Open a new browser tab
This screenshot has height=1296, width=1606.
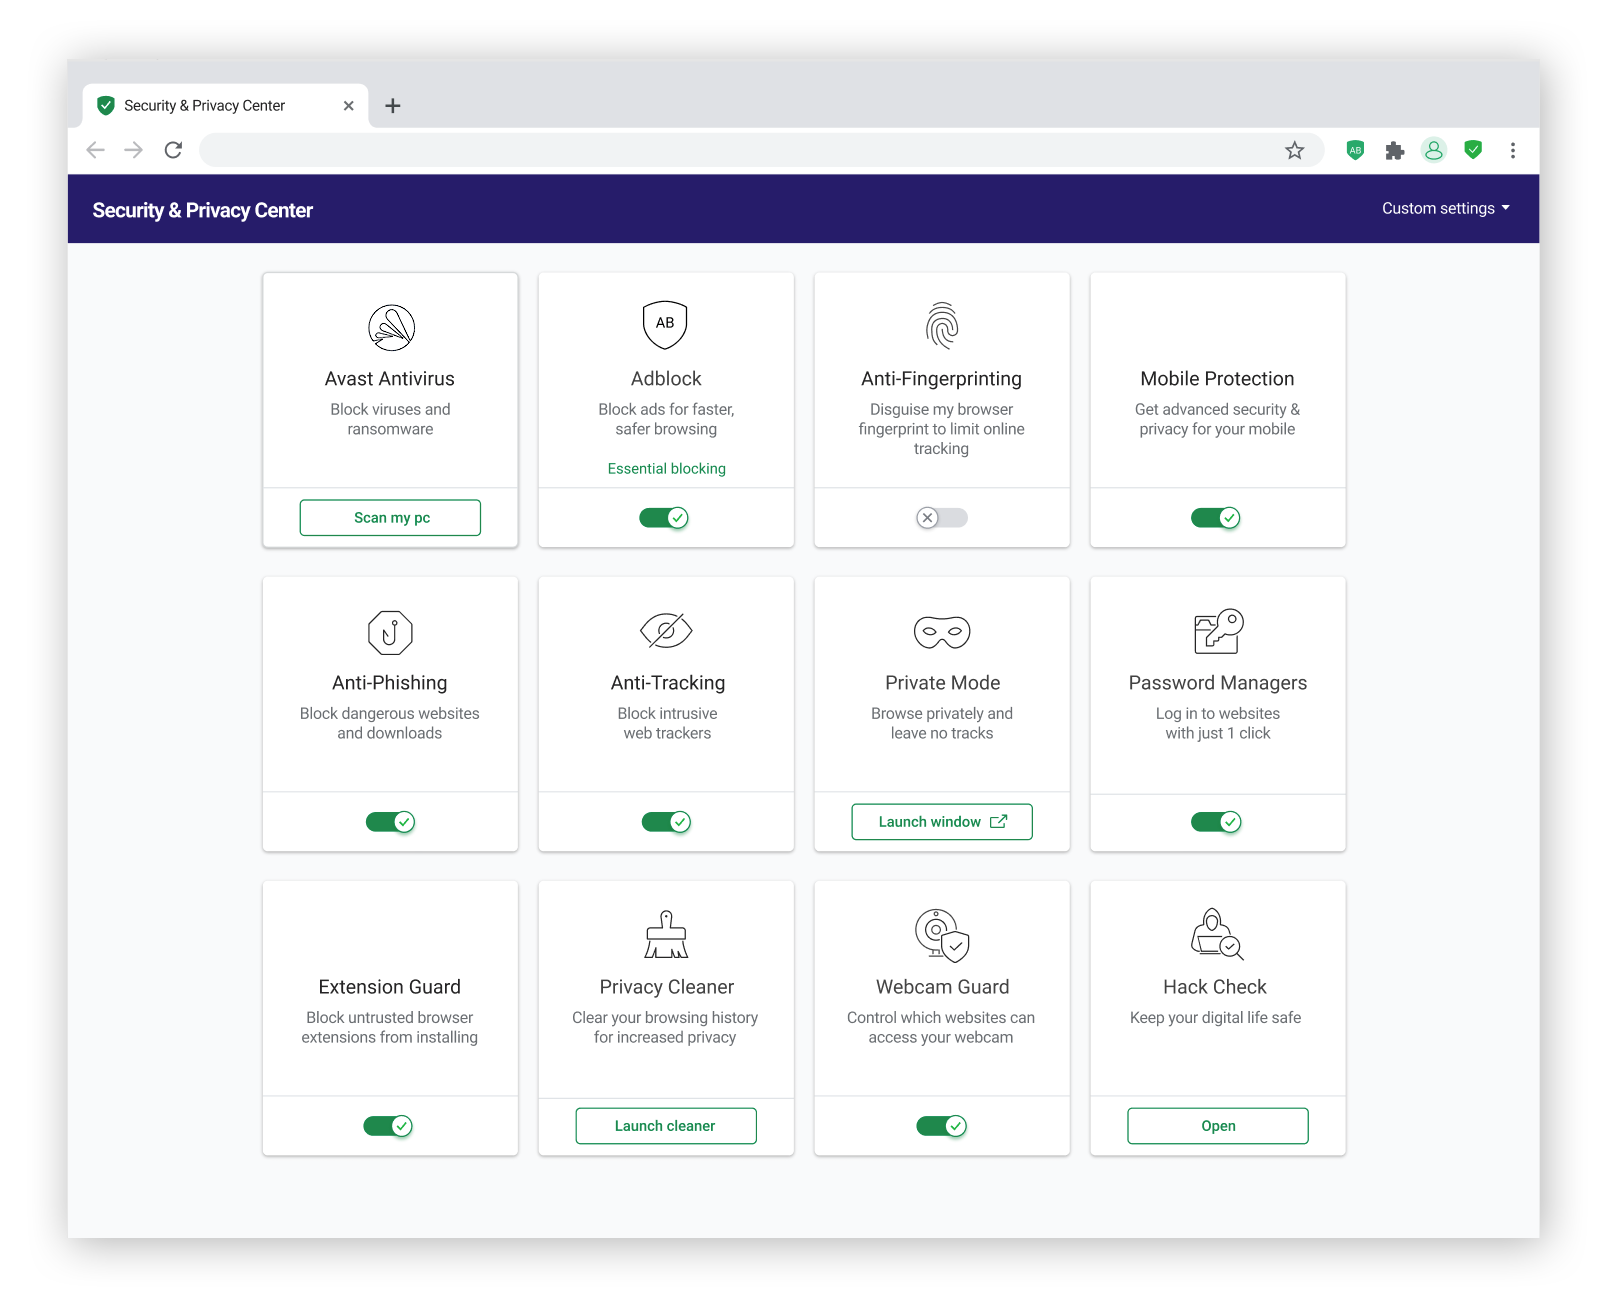coord(393,106)
